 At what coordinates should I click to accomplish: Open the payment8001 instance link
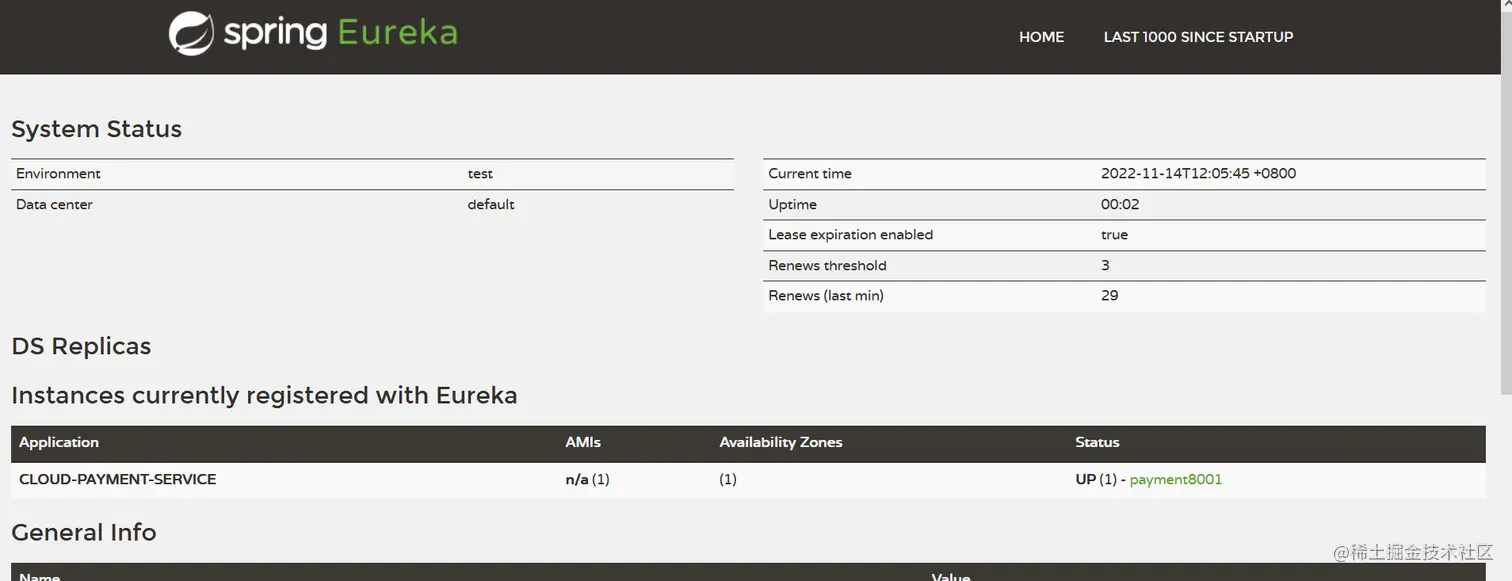pos(1175,479)
